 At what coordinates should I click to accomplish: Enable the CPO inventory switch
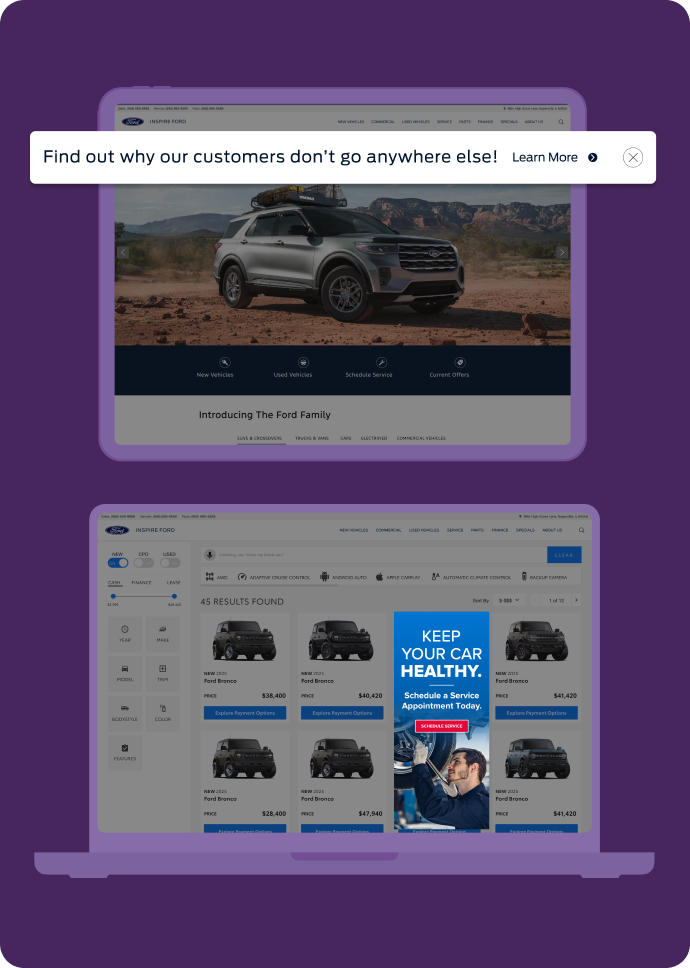[144, 563]
